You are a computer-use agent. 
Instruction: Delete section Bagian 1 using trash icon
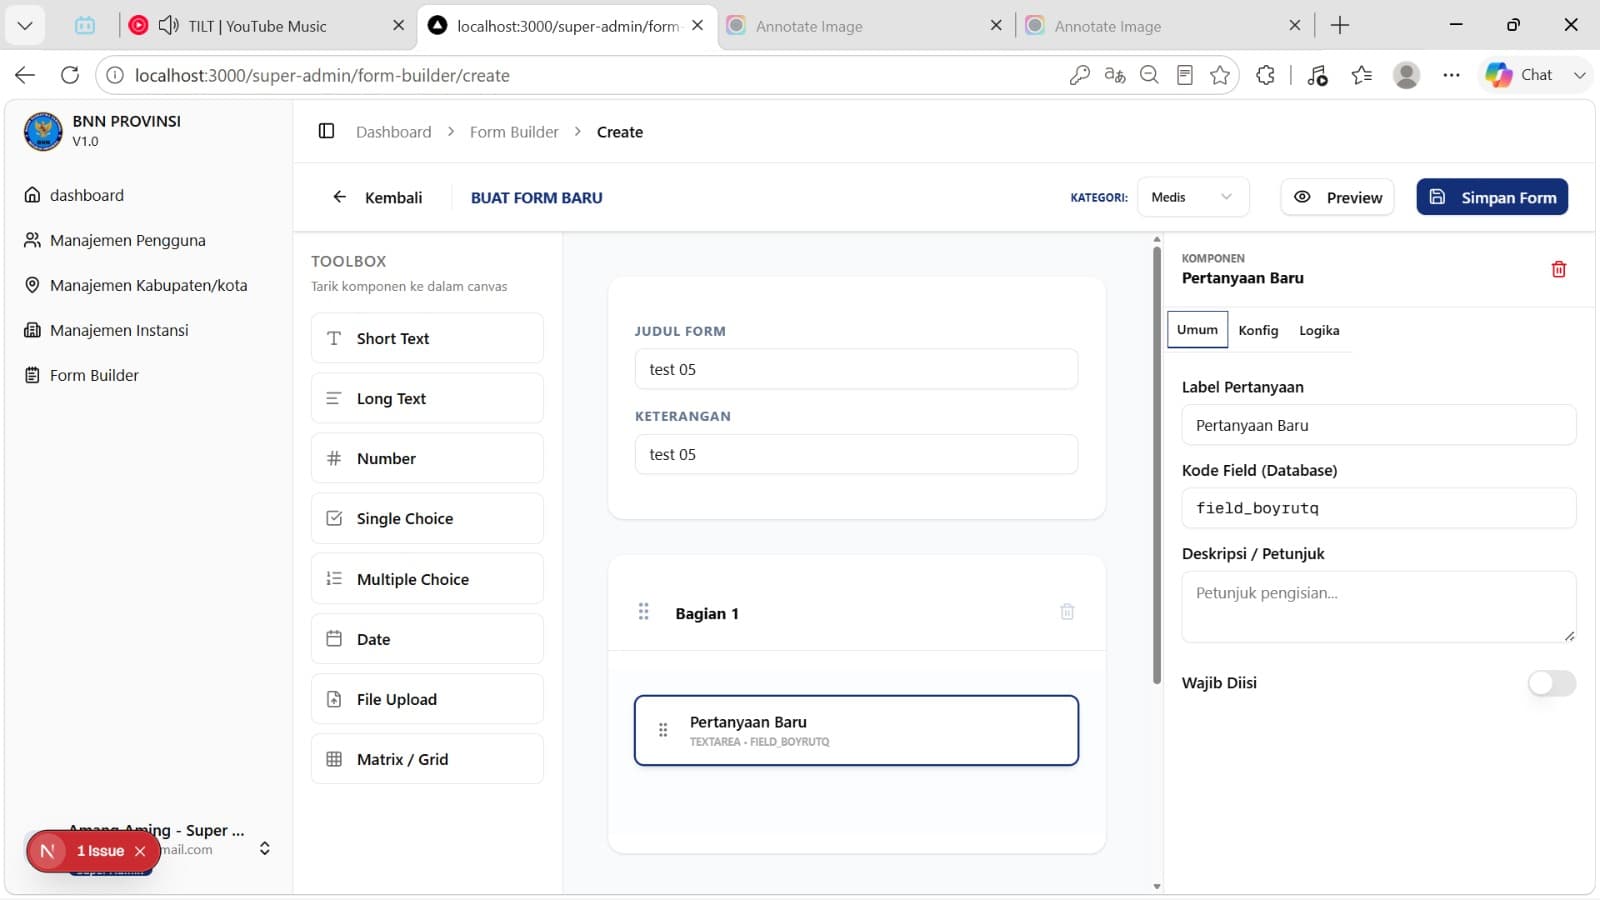pos(1067,611)
